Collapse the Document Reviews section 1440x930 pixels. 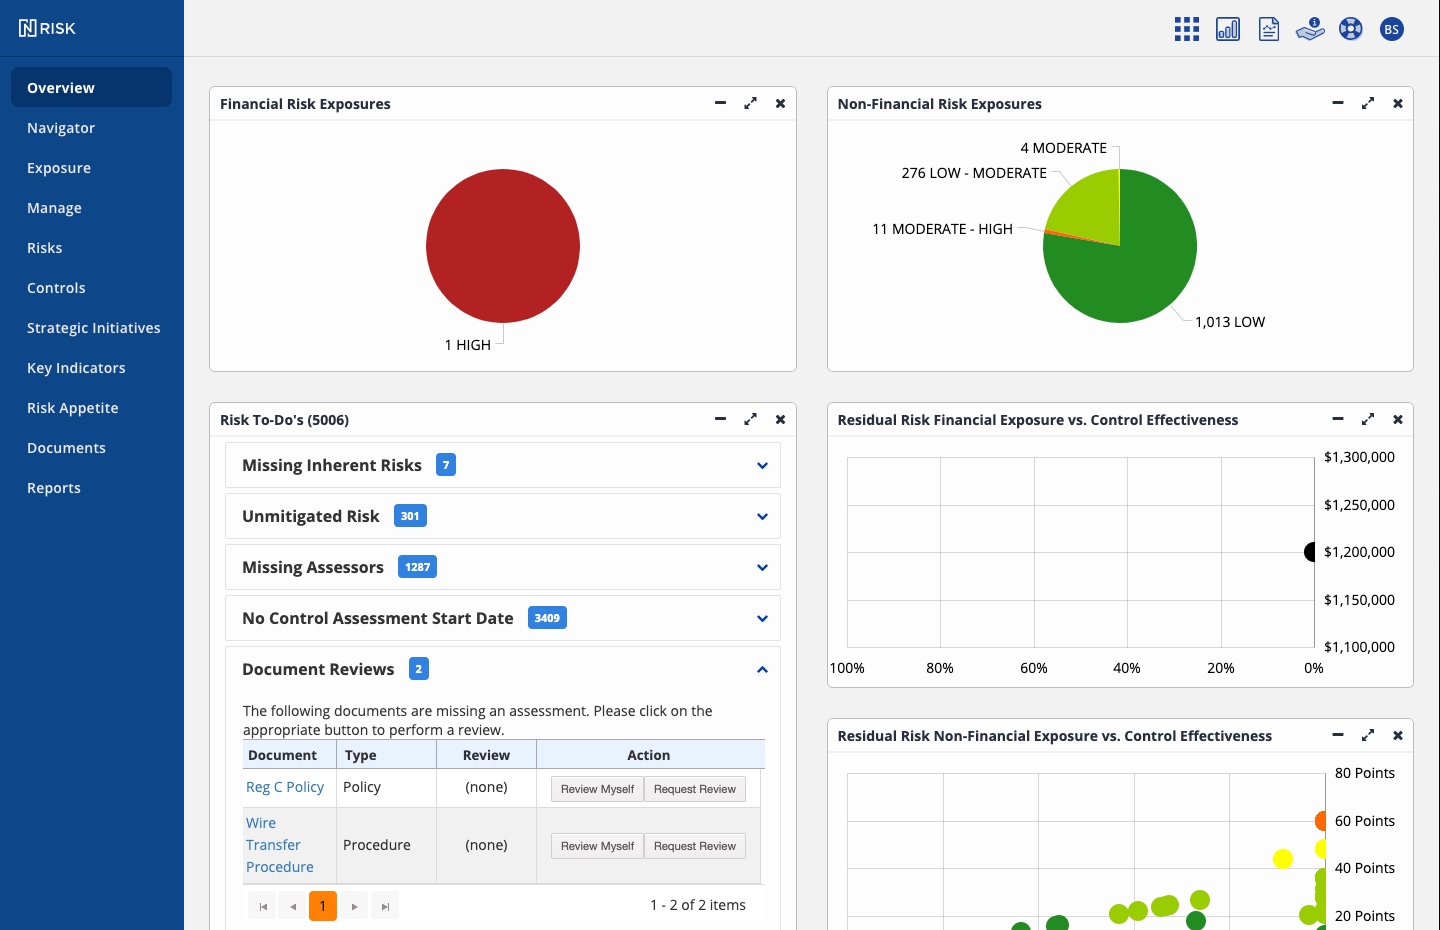(x=762, y=669)
